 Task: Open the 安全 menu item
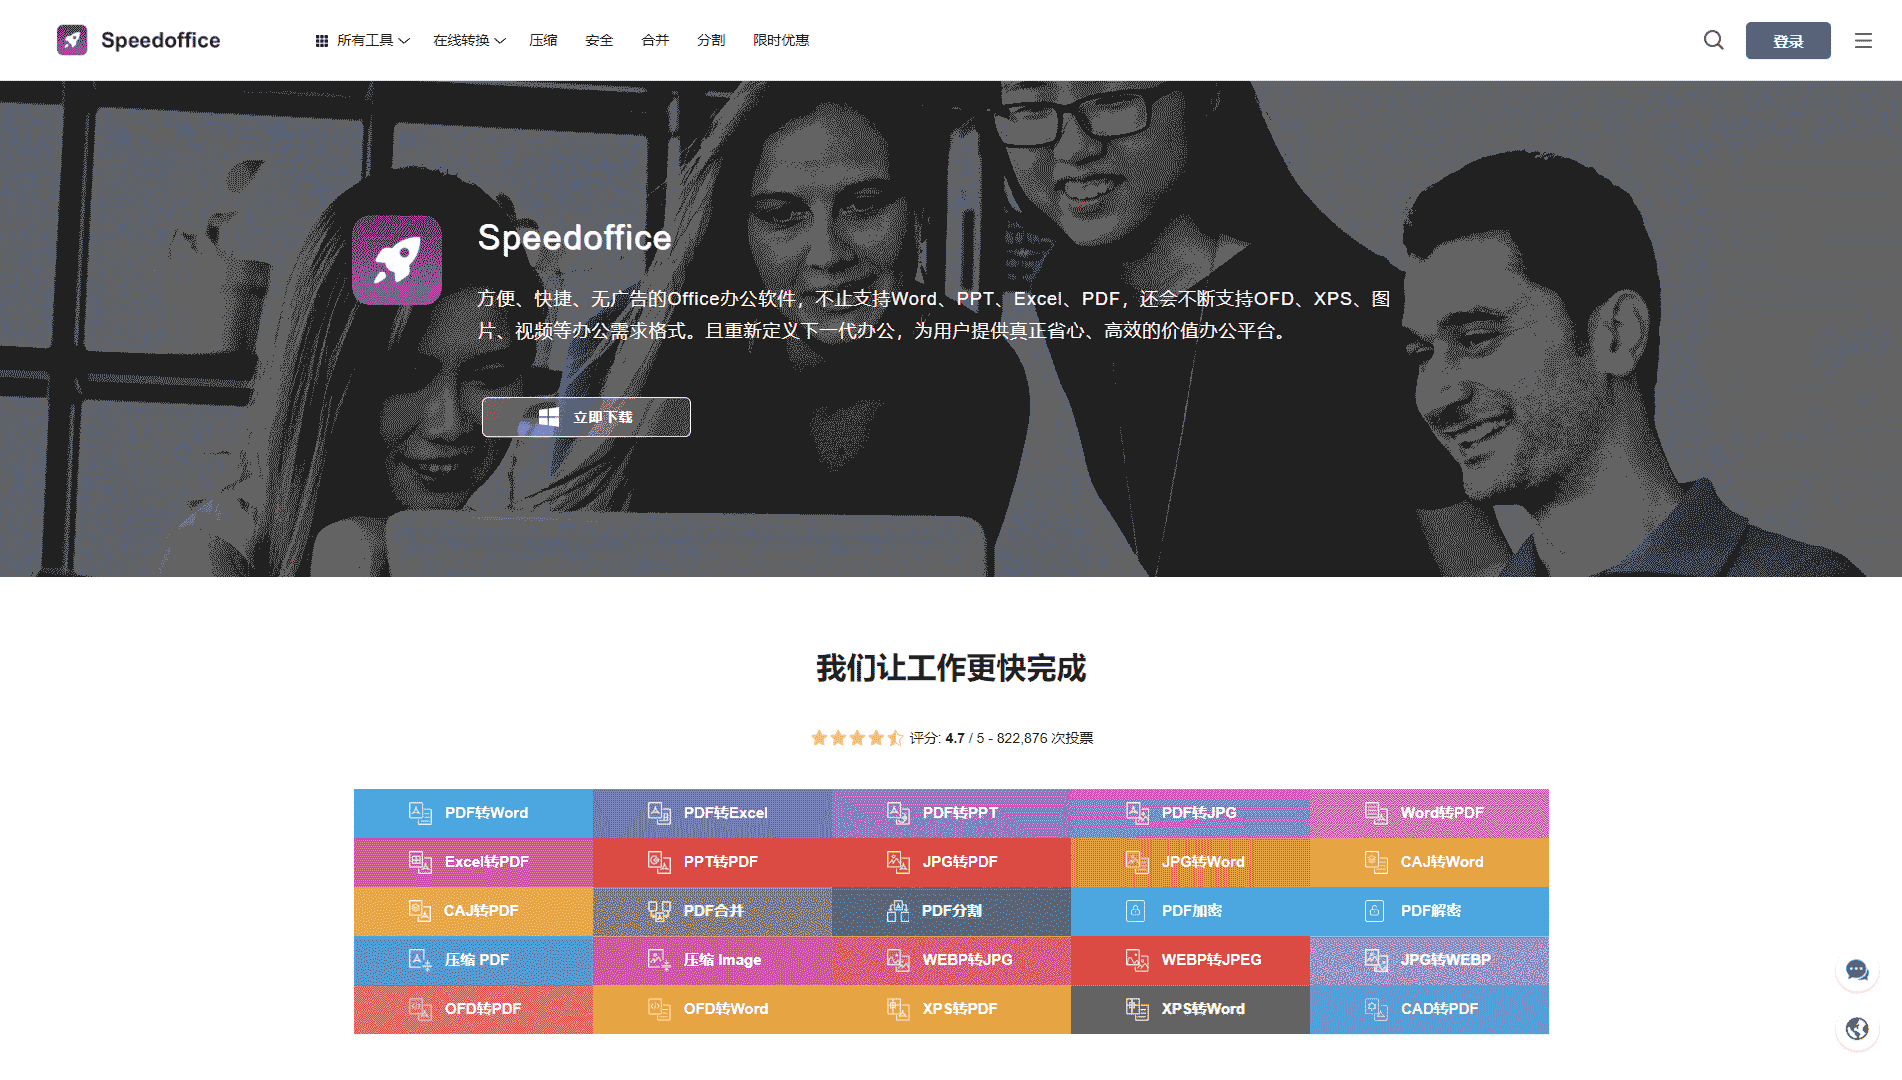coord(599,40)
